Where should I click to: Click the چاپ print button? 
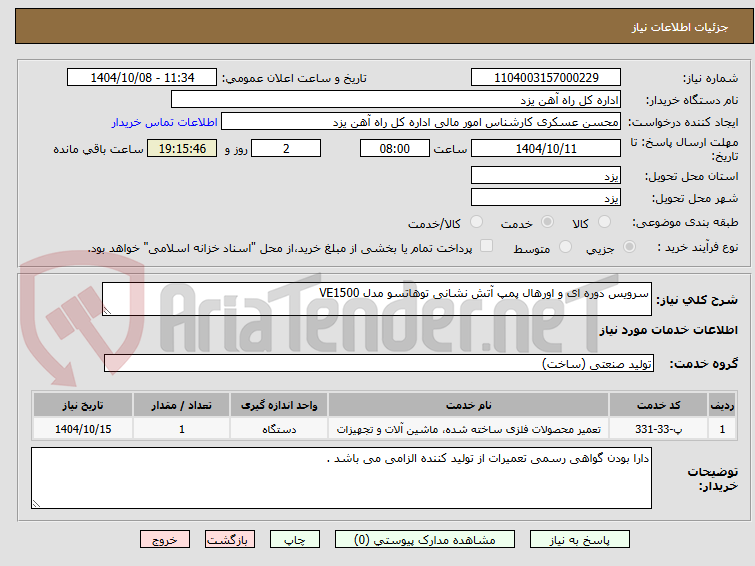pos(295,540)
